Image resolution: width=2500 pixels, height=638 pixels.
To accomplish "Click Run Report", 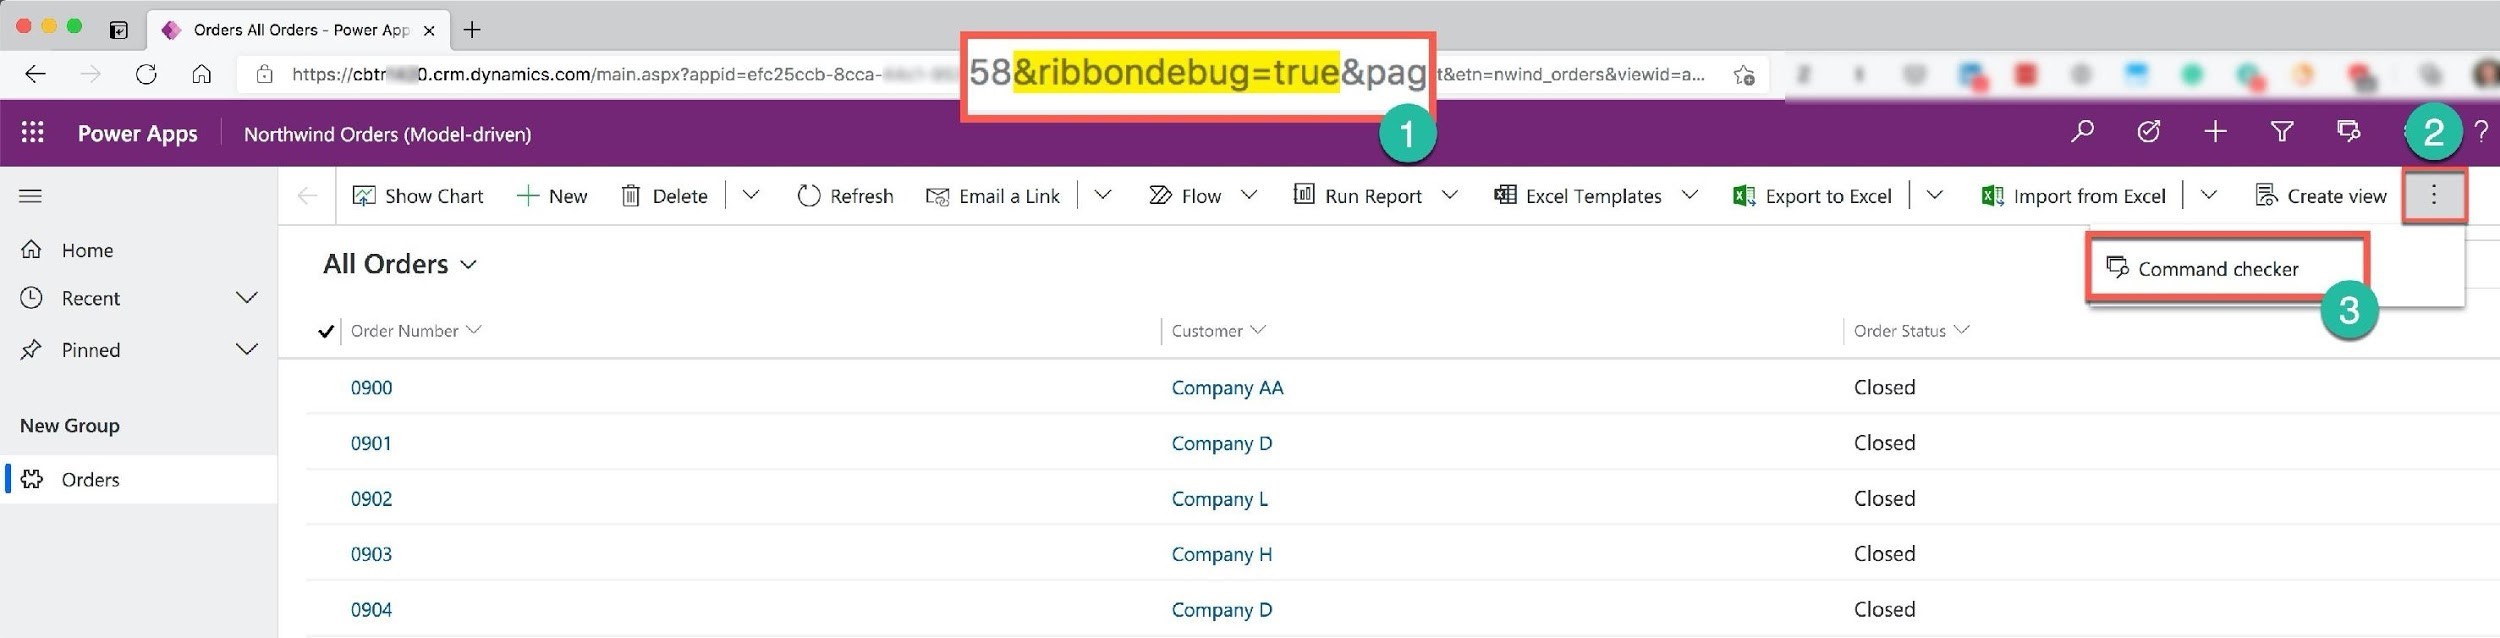I will [1357, 196].
